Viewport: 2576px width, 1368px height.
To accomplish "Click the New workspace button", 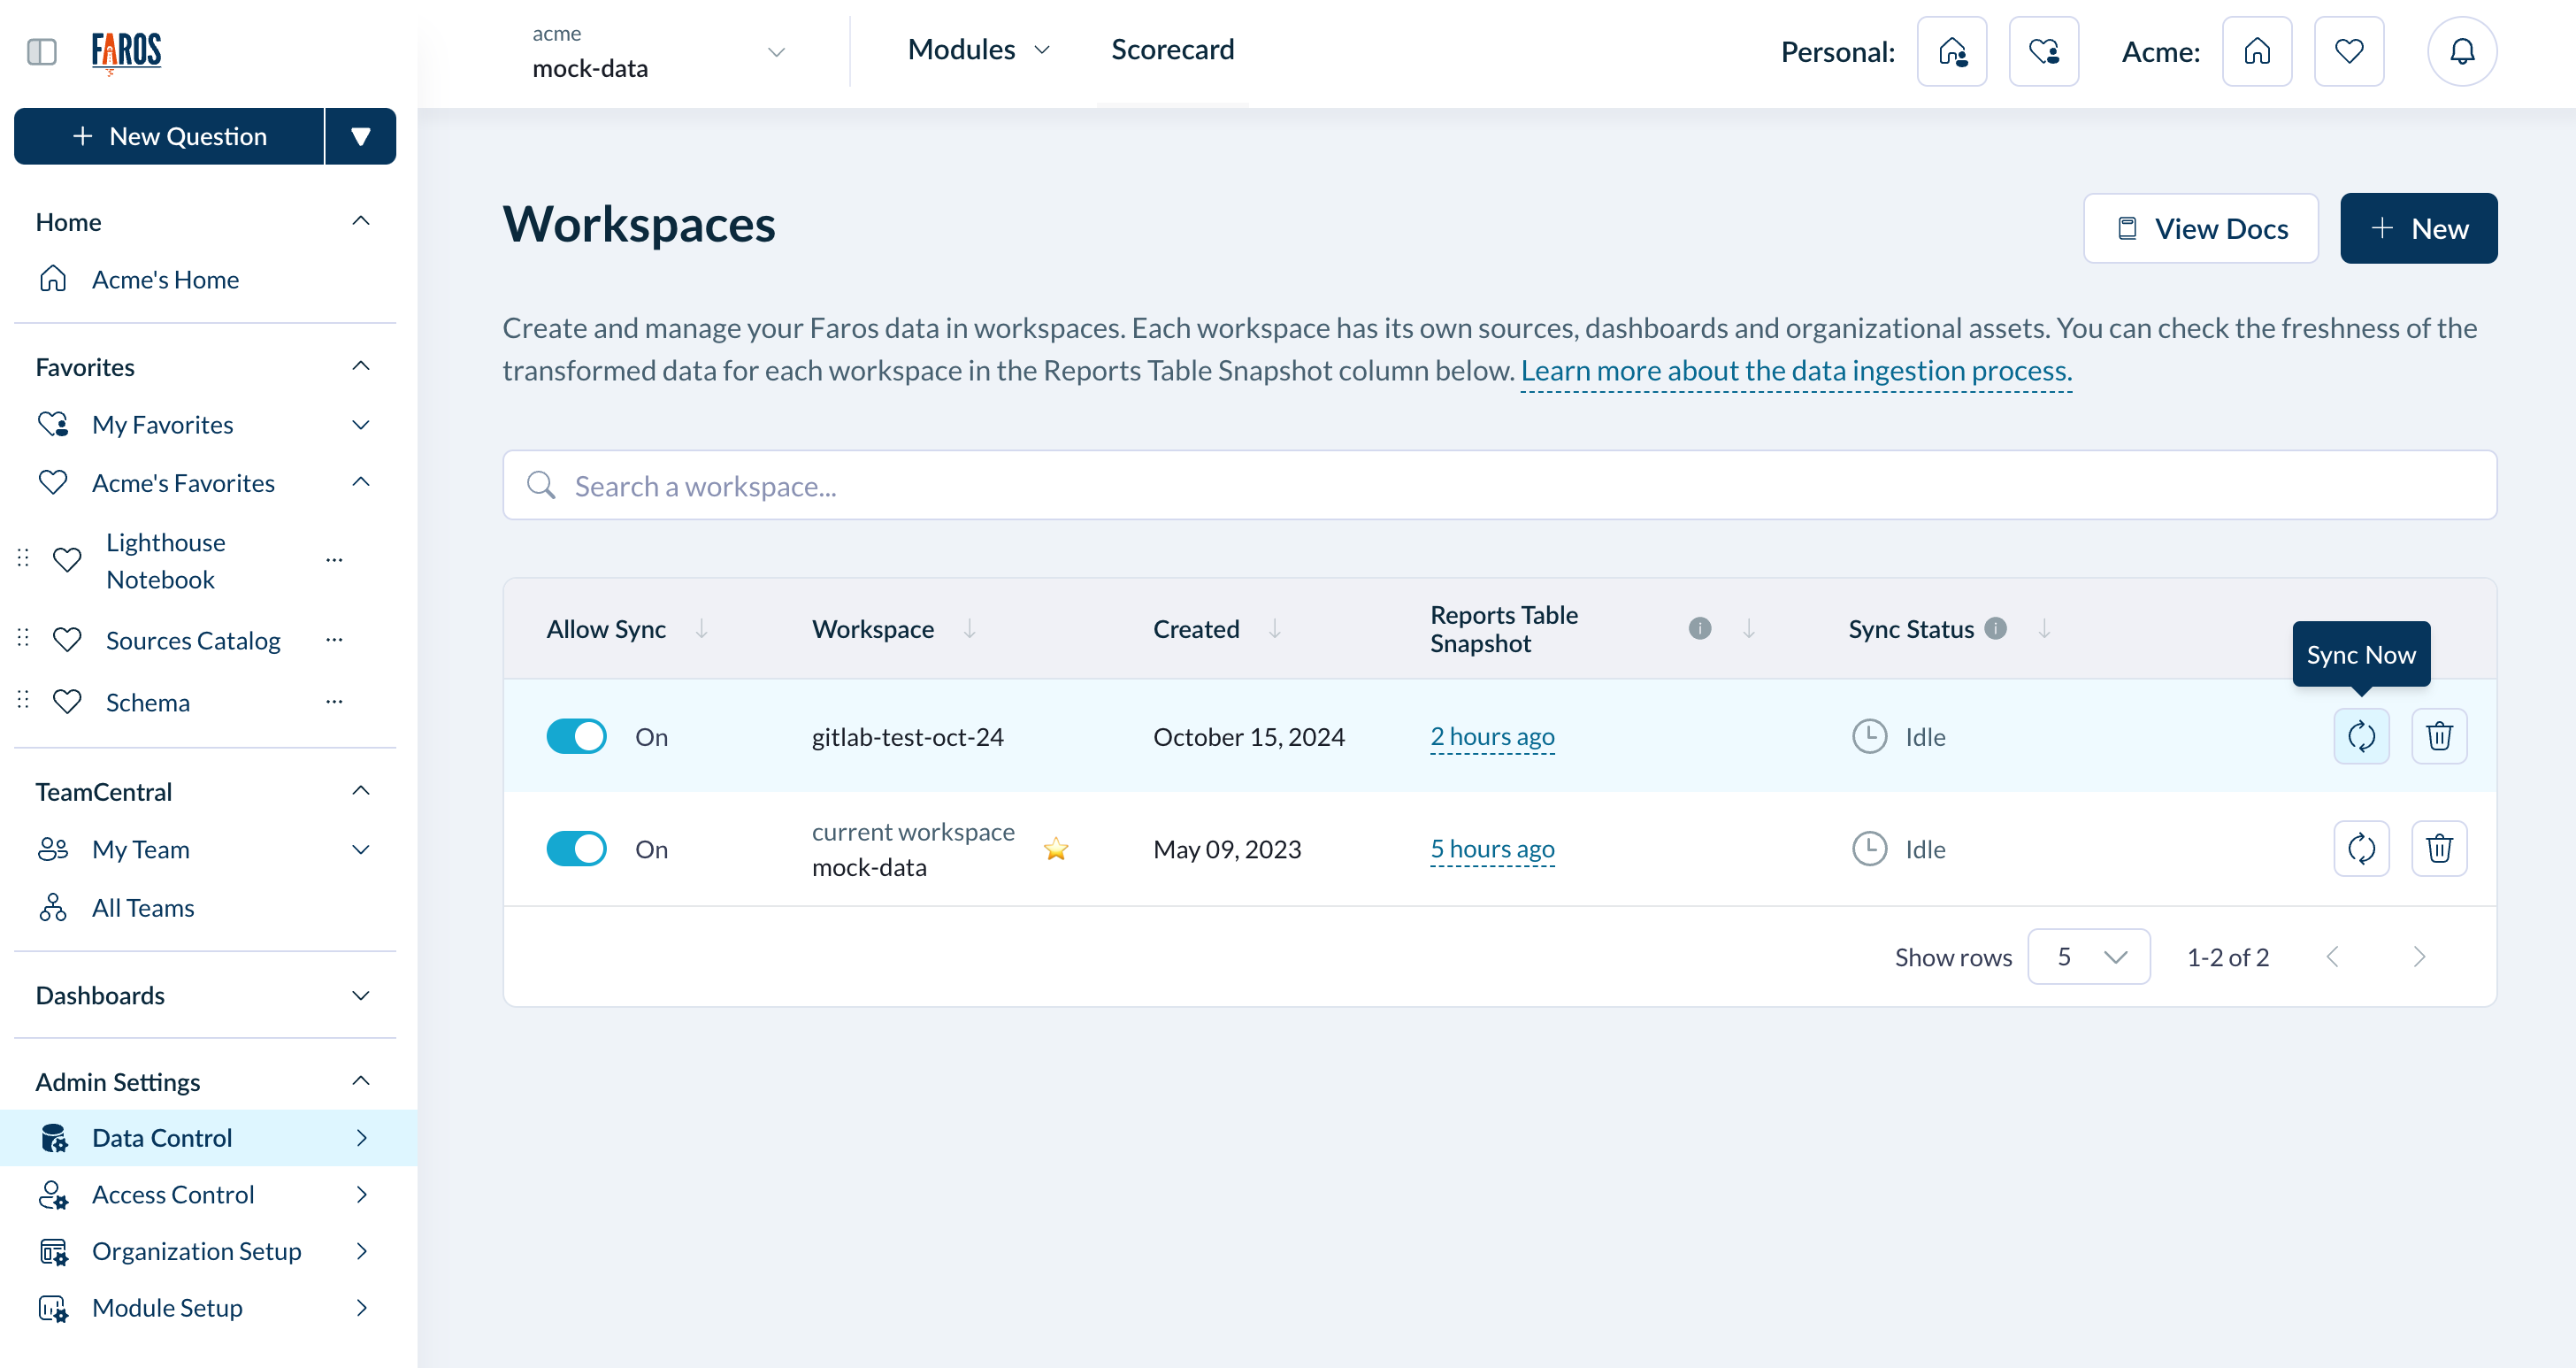I will [x=2416, y=227].
